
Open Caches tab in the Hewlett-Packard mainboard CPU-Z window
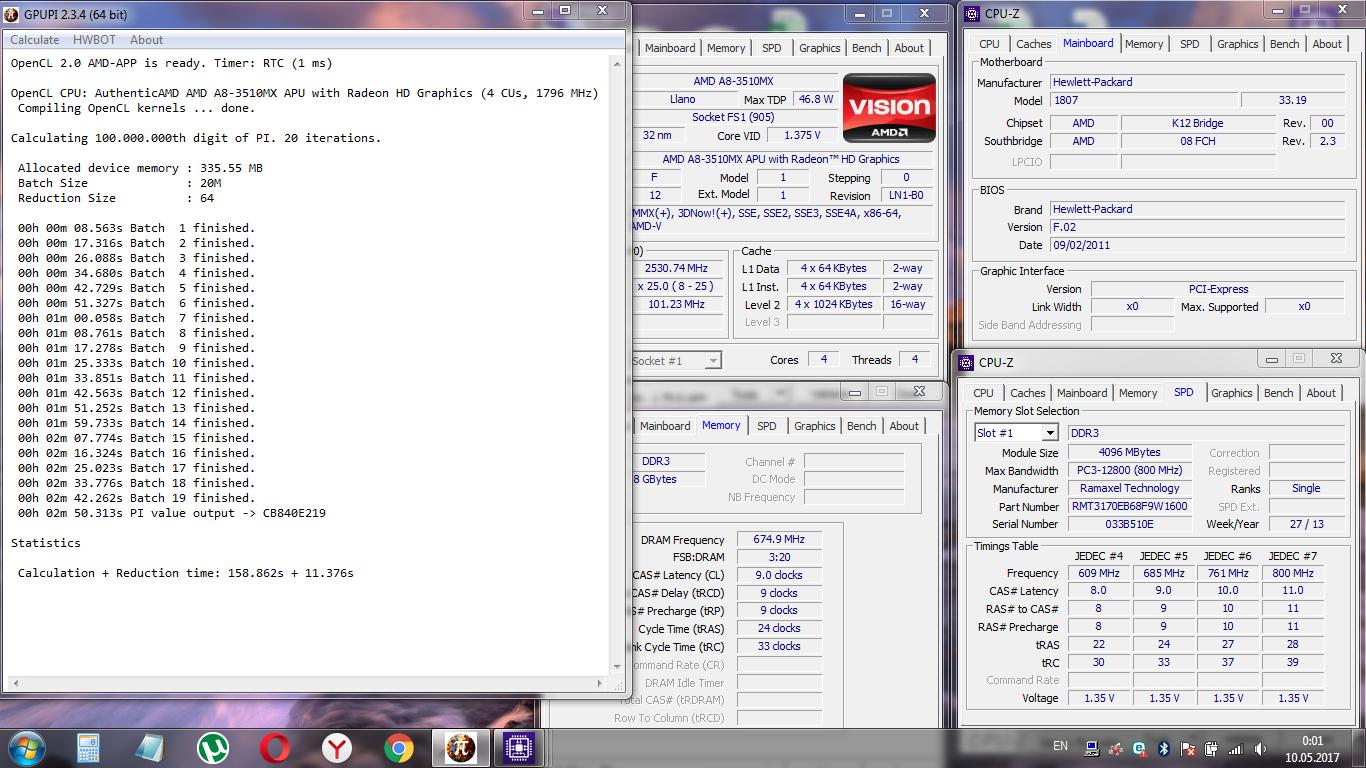tap(1033, 44)
